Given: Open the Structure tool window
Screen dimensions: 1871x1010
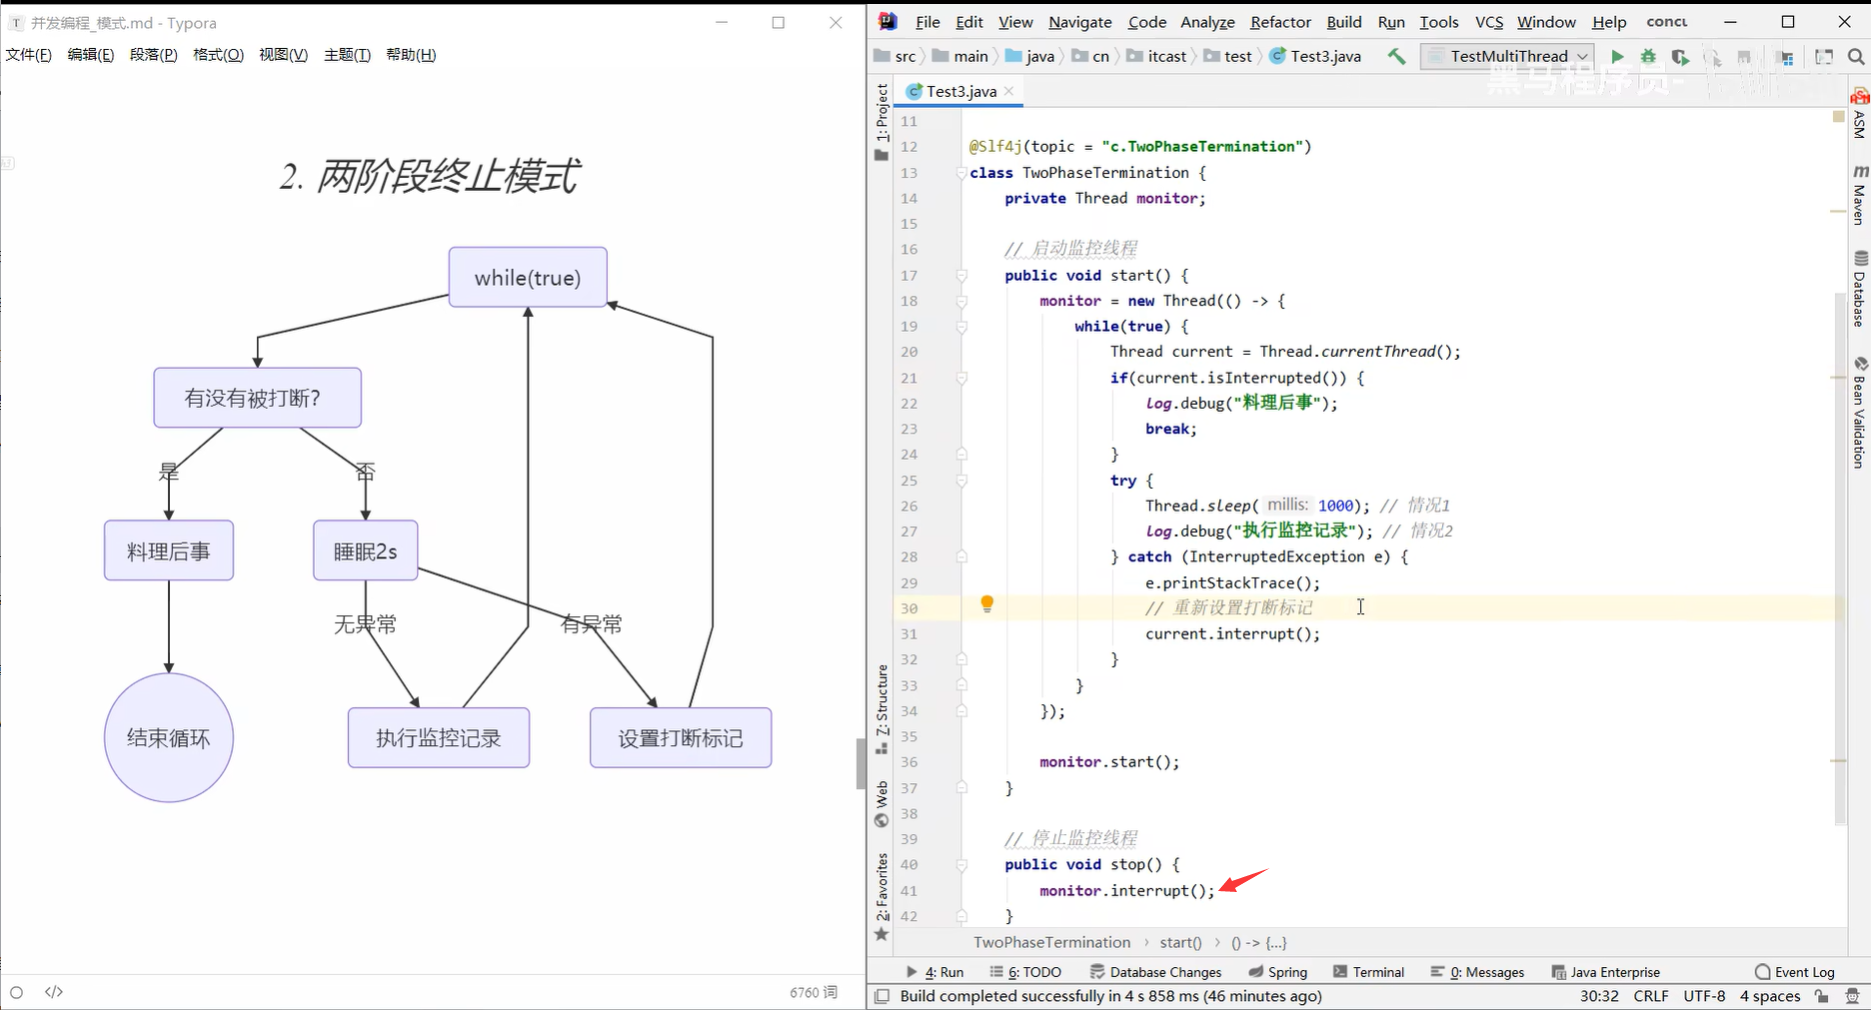Looking at the screenshot, I should 881,709.
